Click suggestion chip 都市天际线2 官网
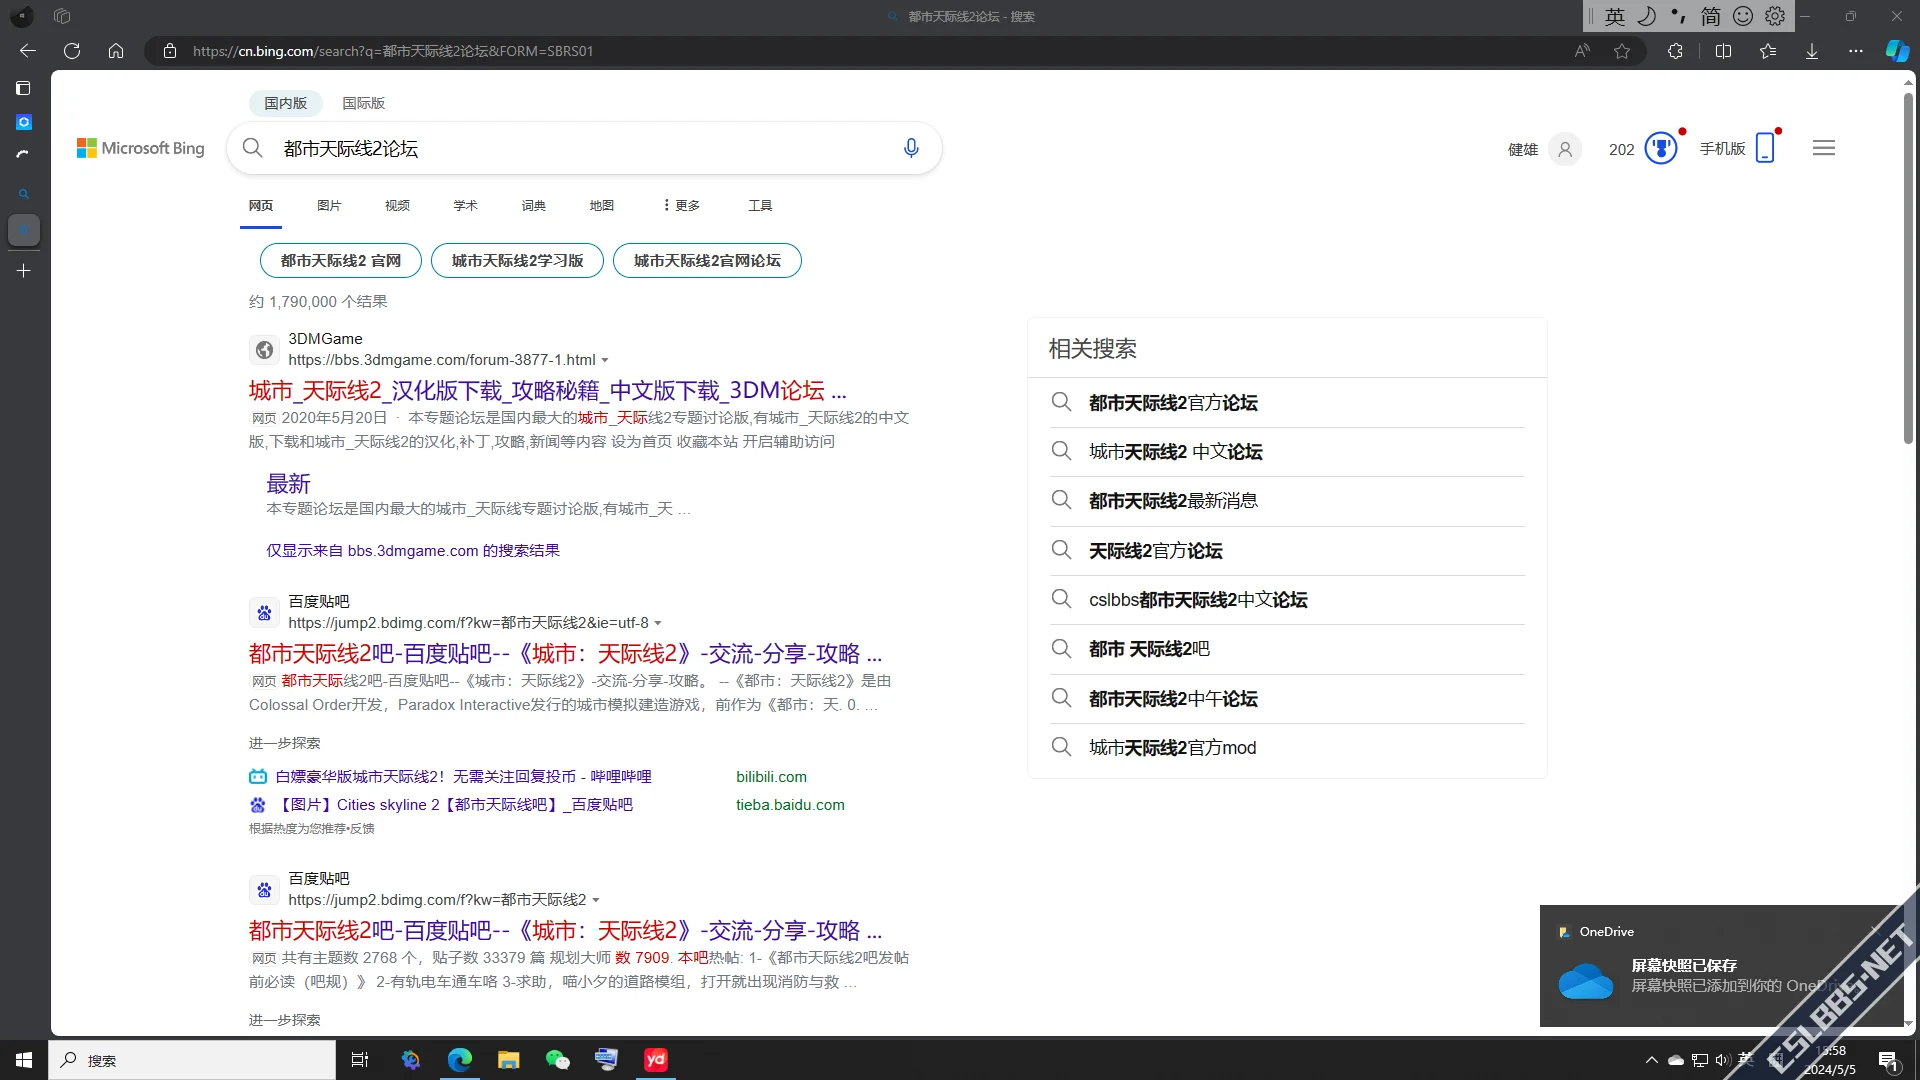 click(x=341, y=260)
